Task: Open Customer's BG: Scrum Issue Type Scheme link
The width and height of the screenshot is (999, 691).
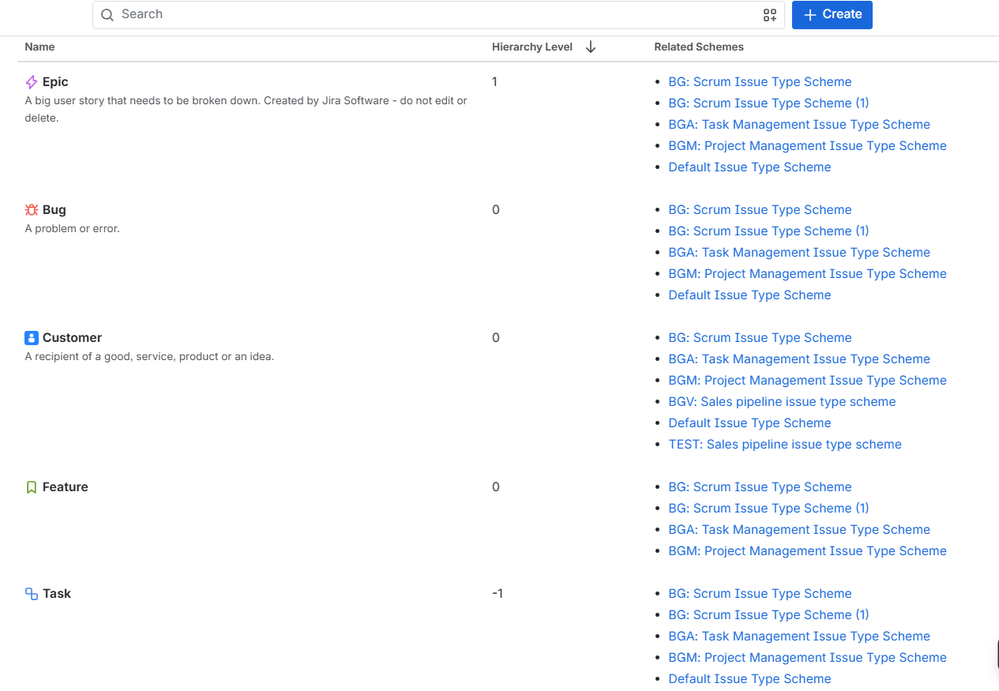Action: tap(759, 338)
